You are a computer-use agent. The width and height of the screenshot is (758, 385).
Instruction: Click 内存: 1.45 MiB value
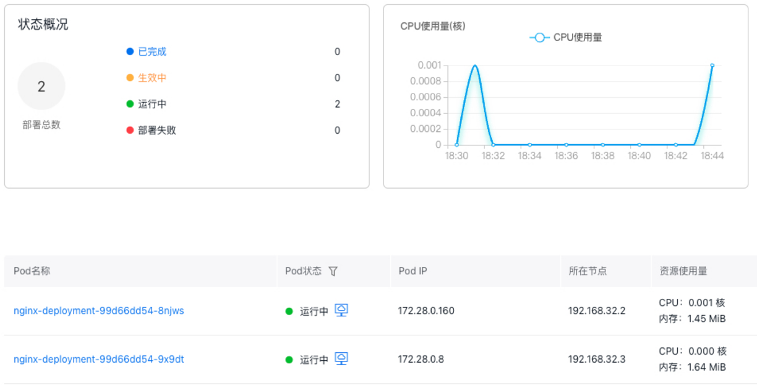pos(692,319)
